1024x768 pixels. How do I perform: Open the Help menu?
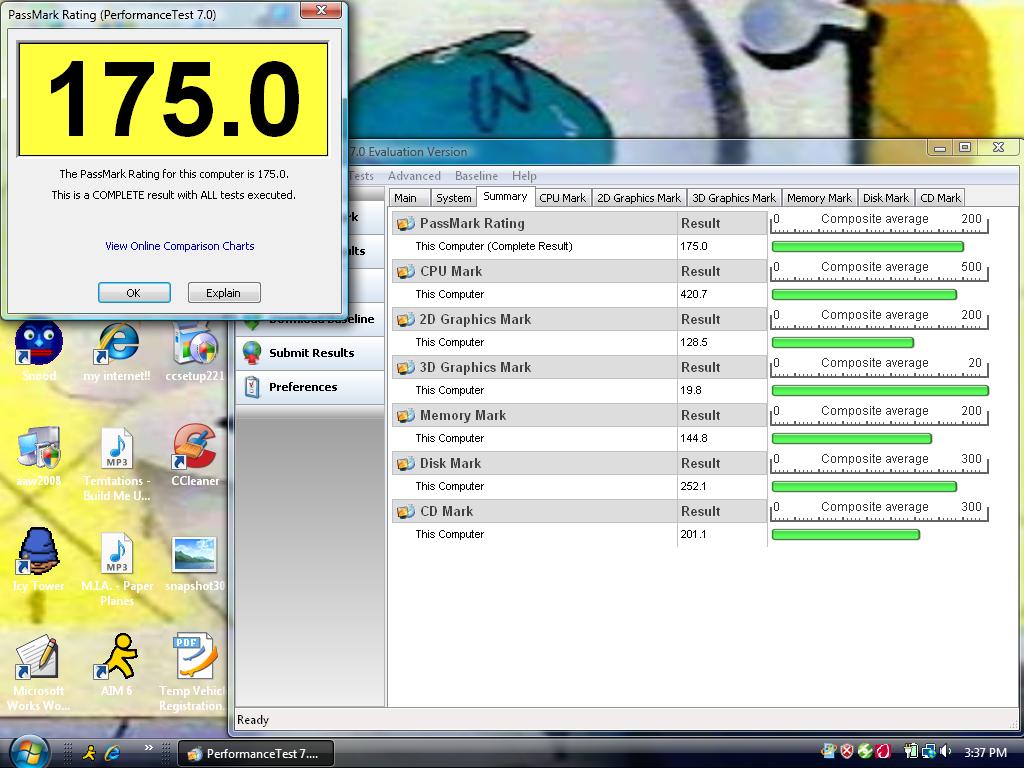point(524,176)
